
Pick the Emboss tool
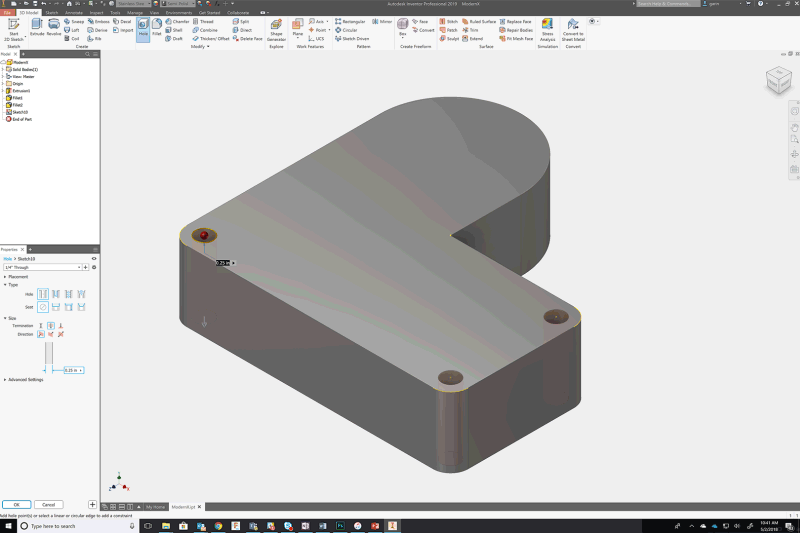tap(98, 21)
